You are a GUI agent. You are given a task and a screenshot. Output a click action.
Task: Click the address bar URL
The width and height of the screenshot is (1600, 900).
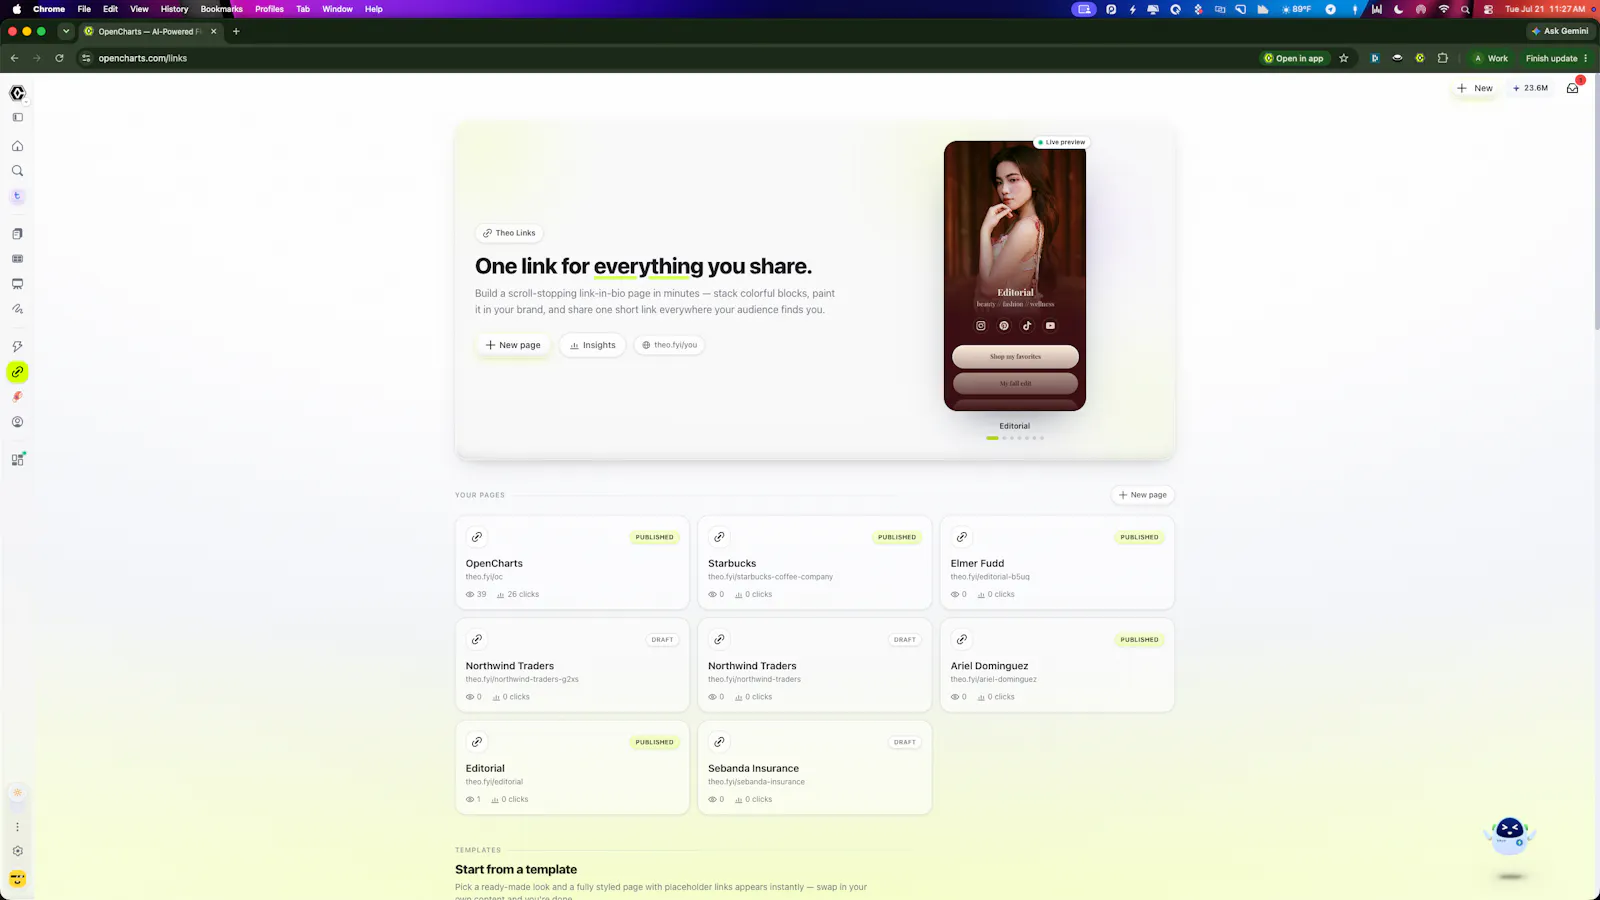pos(143,58)
